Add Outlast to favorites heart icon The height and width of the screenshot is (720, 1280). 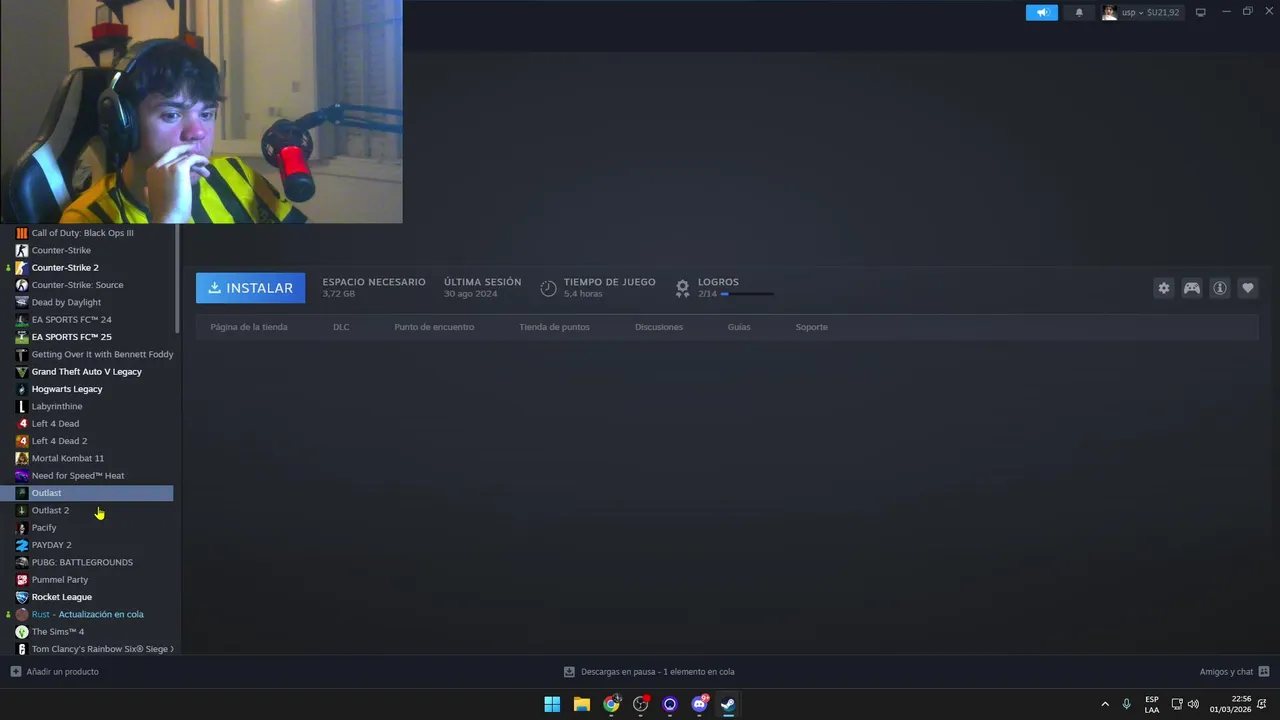(x=1248, y=288)
